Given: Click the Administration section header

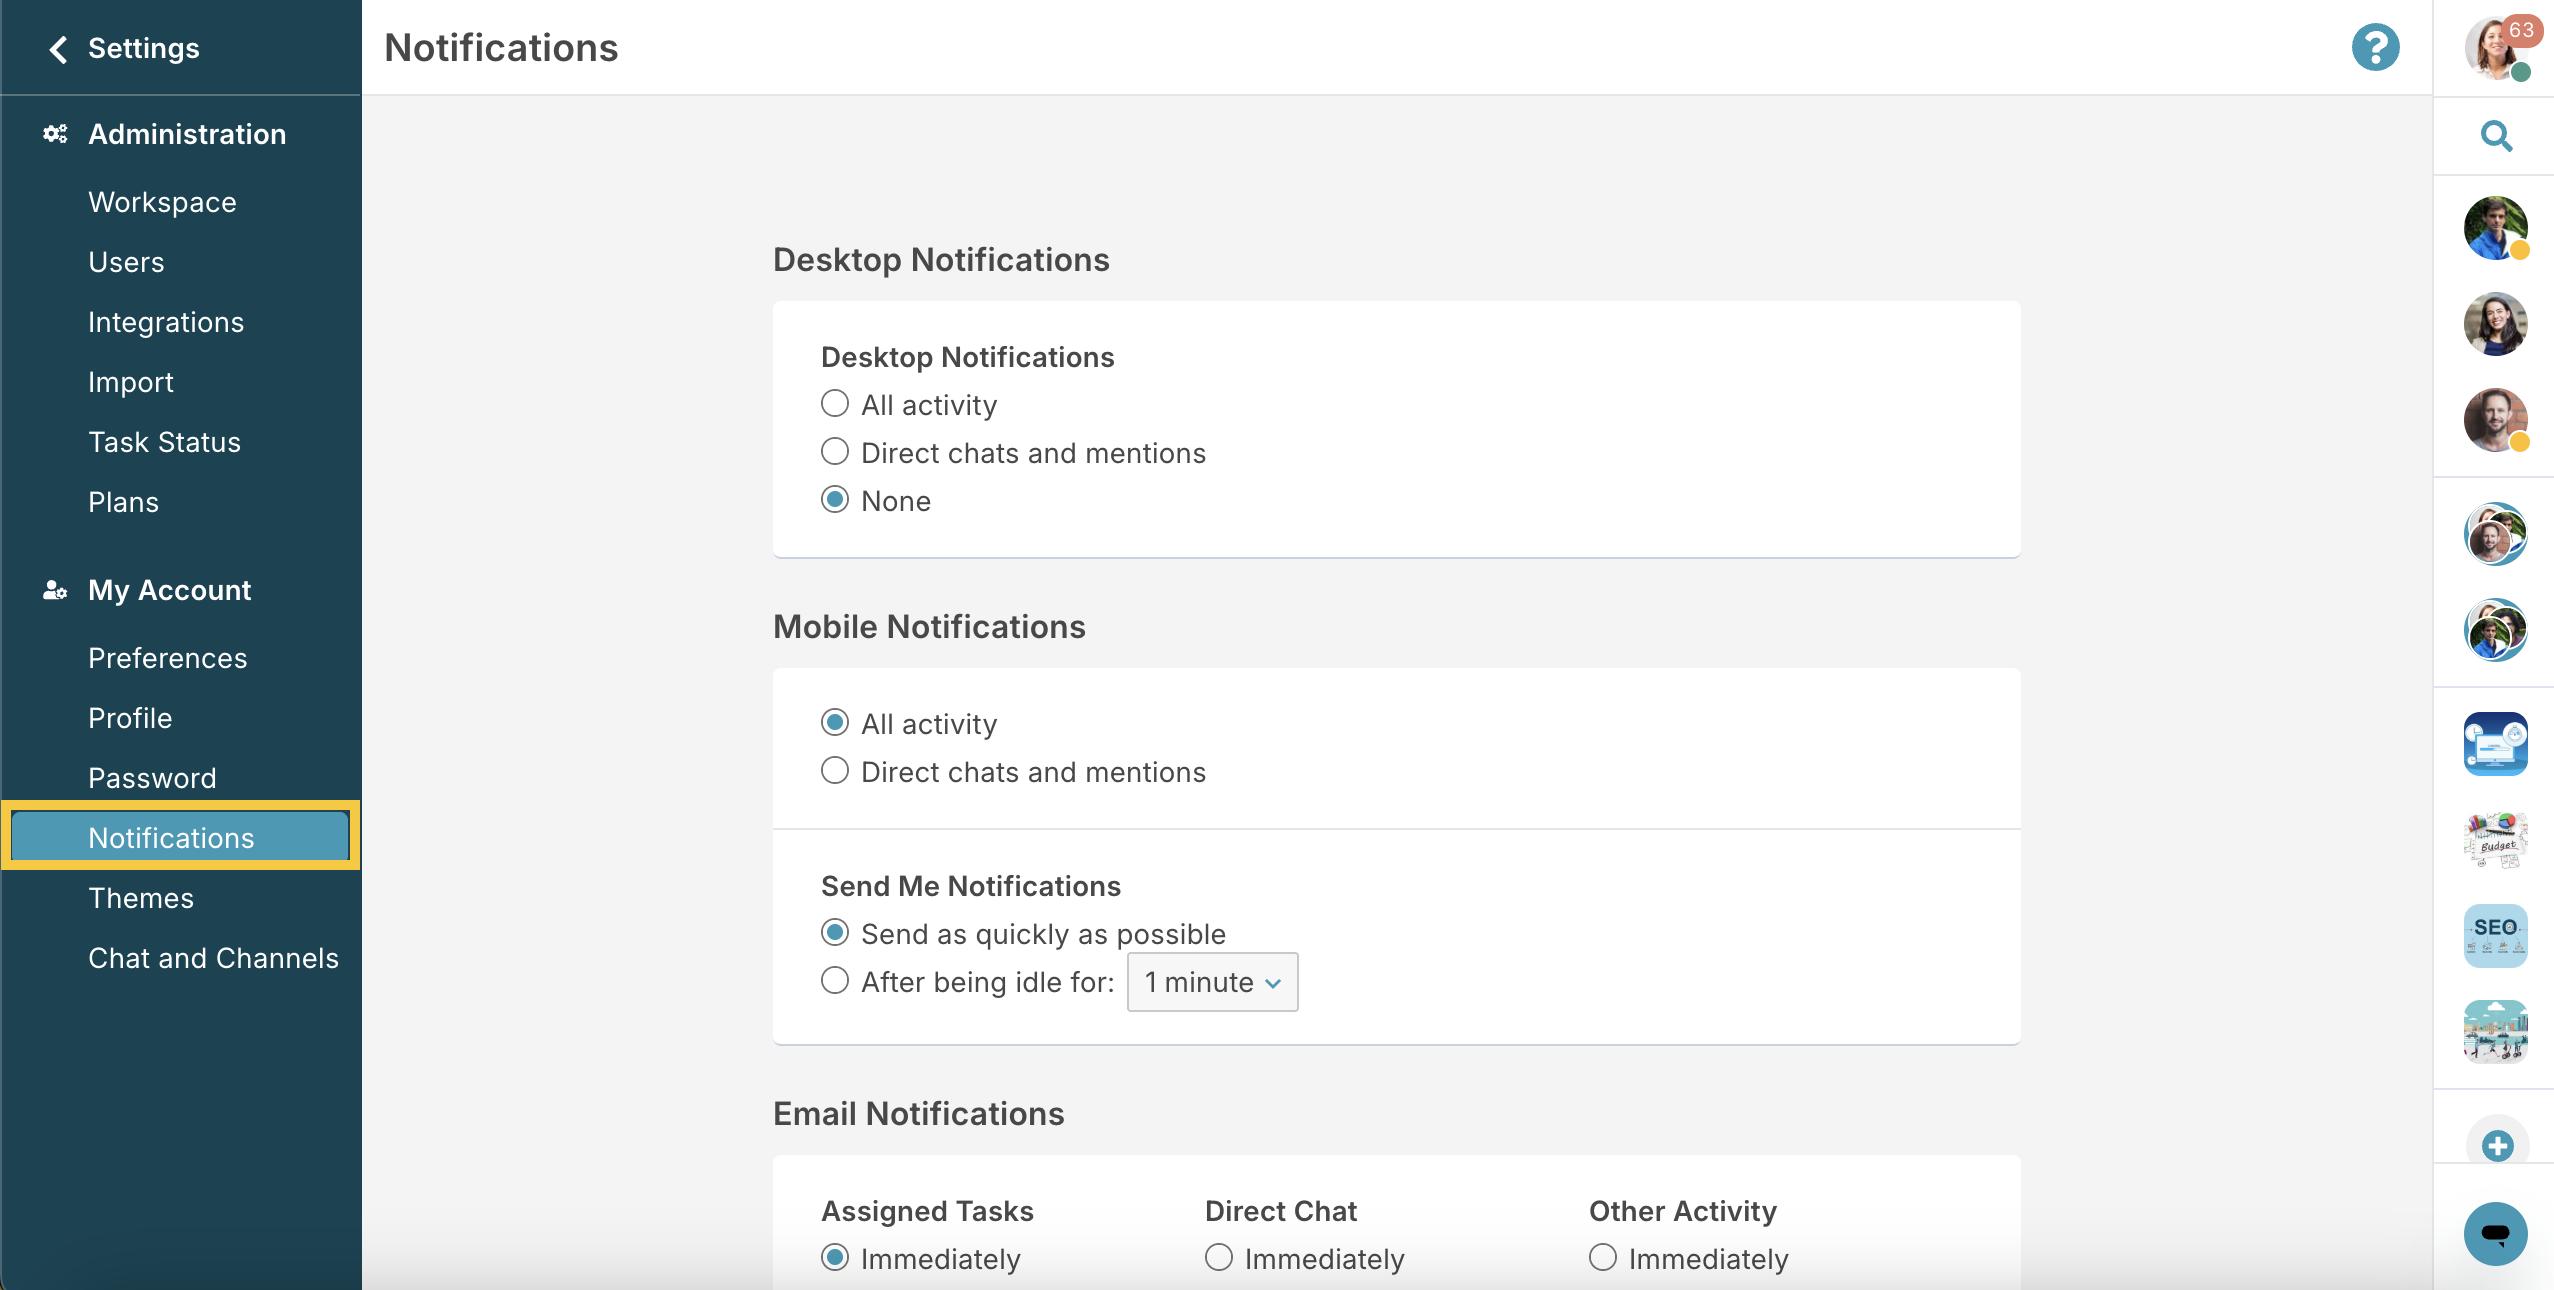Looking at the screenshot, I should (187, 134).
